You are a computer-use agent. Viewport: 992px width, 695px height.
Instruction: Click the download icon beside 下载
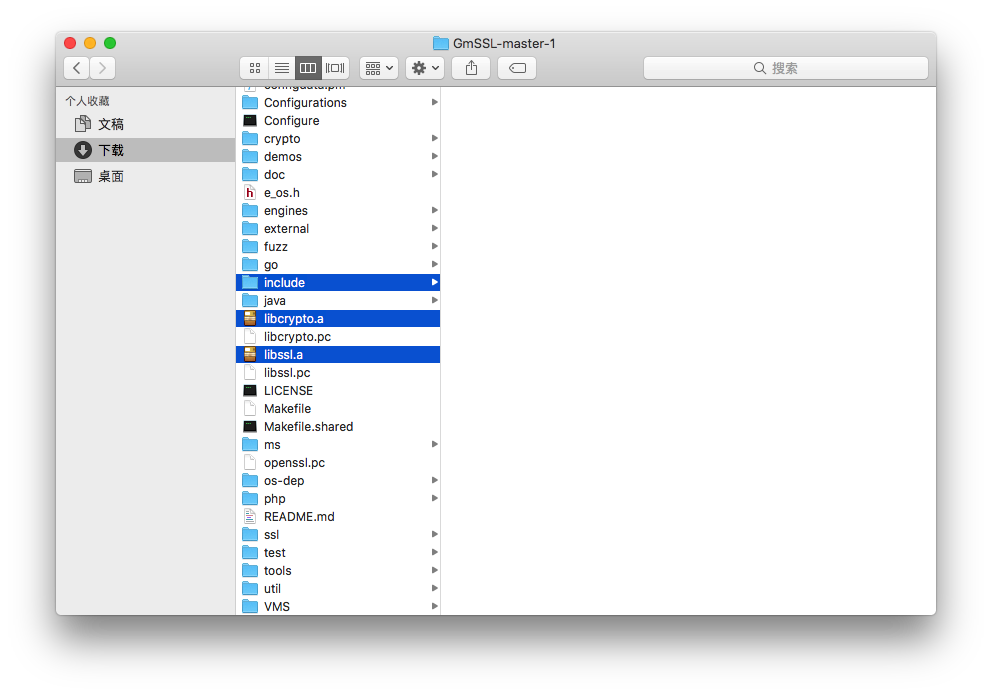83,150
